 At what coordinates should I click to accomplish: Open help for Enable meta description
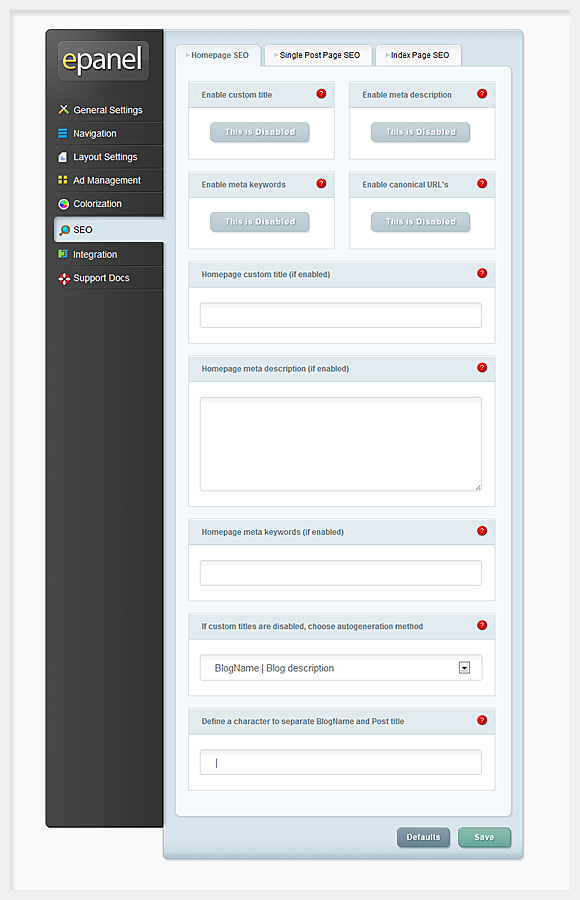pos(482,94)
